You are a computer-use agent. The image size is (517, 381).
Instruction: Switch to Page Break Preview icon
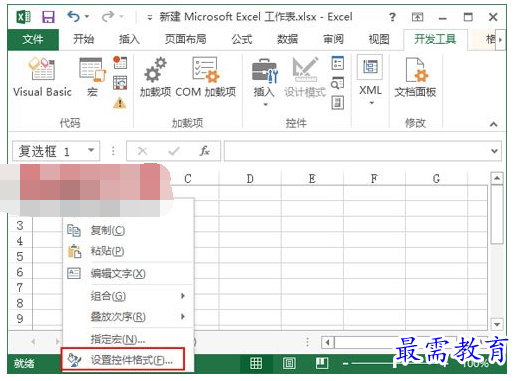click(x=322, y=363)
